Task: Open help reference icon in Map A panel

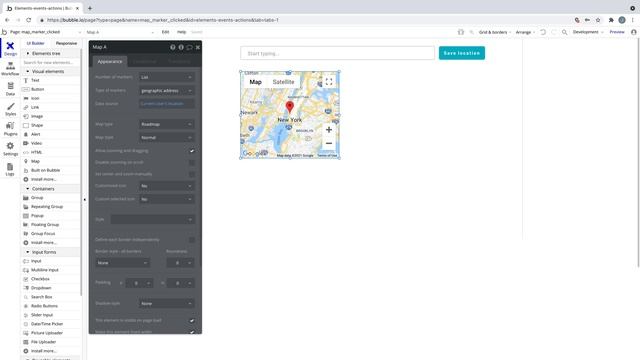Action: pyautogui.click(x=173, y=47)
